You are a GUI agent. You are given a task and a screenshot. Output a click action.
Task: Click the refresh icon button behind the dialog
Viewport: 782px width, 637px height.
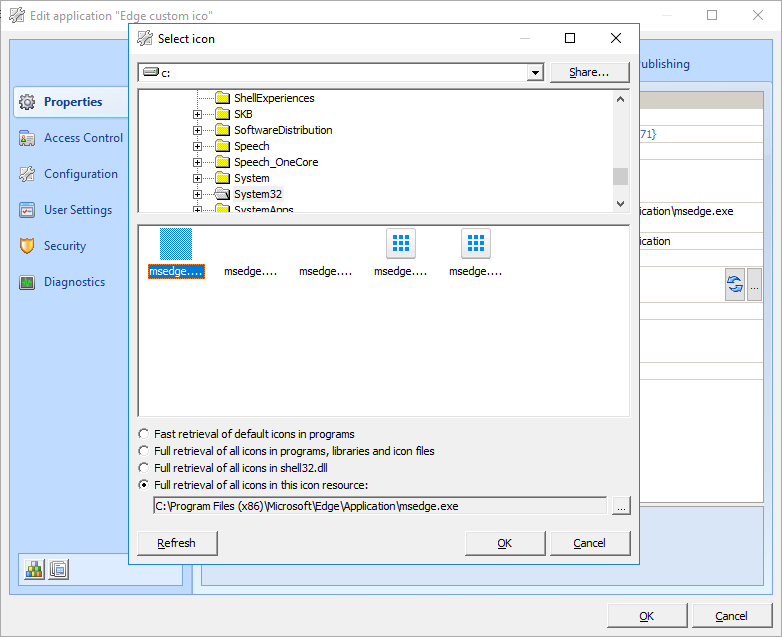coord(735,285)
